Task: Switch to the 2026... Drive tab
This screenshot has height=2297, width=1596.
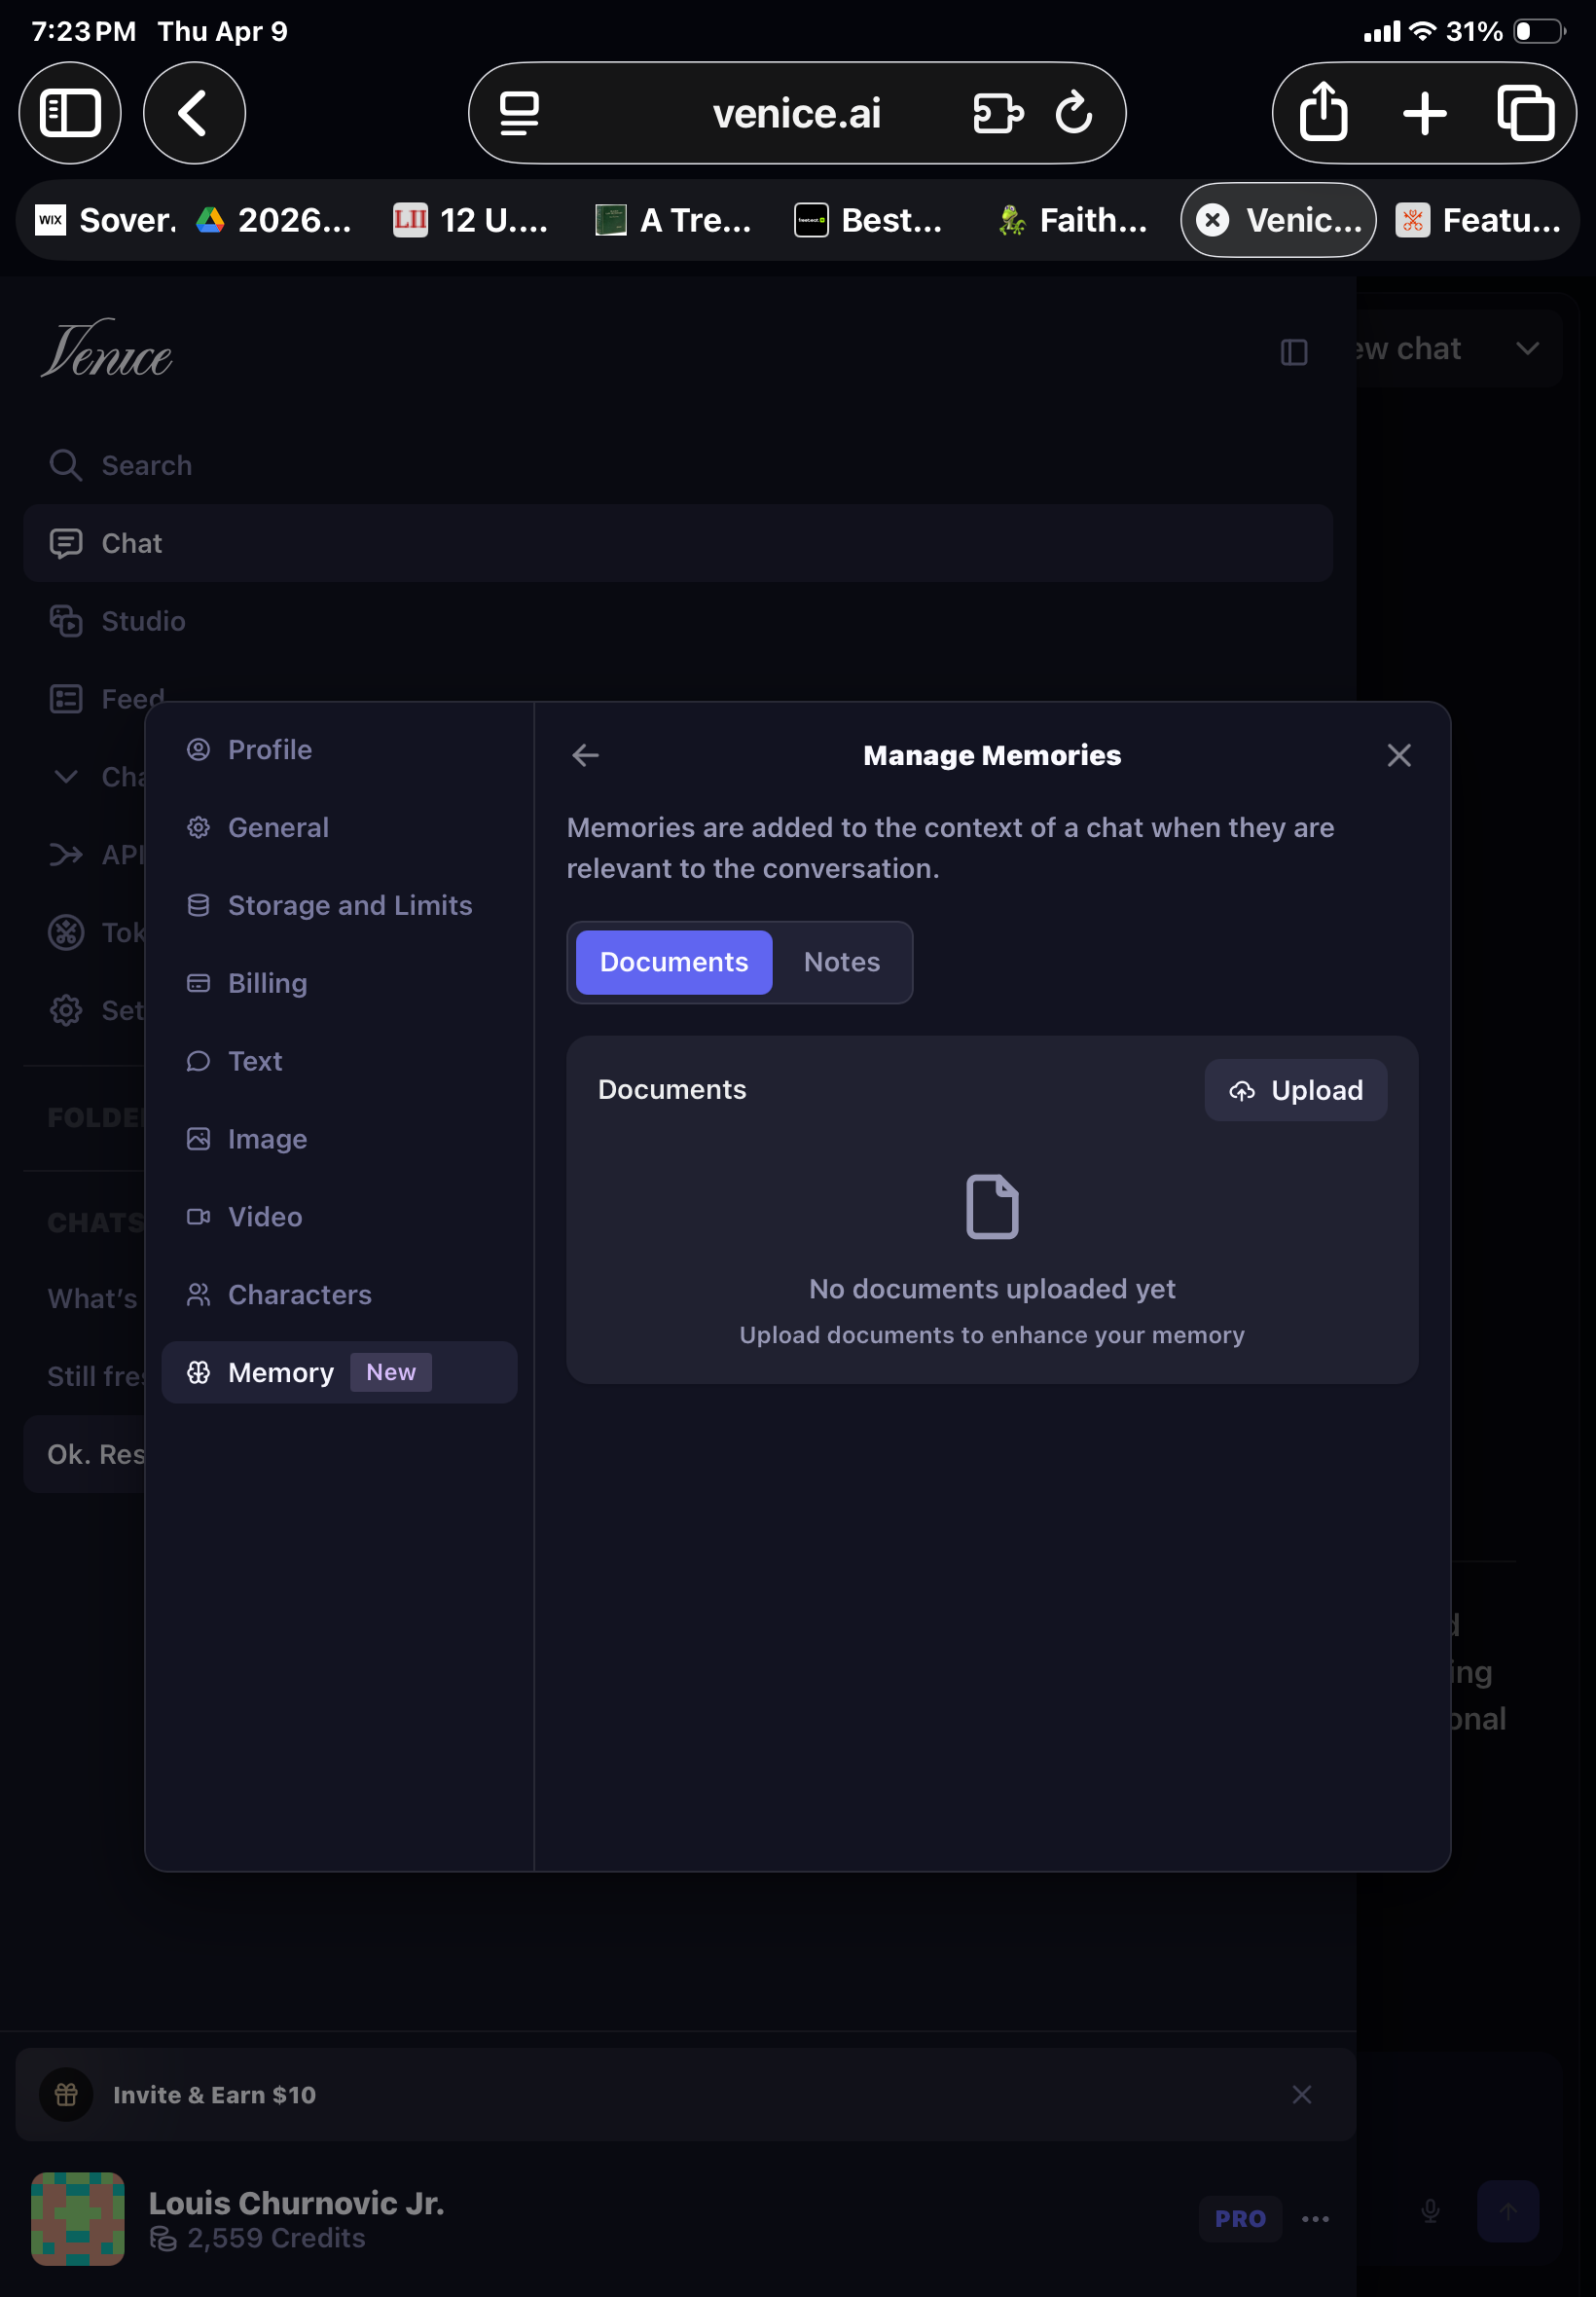Action: (x=274, y=220)
